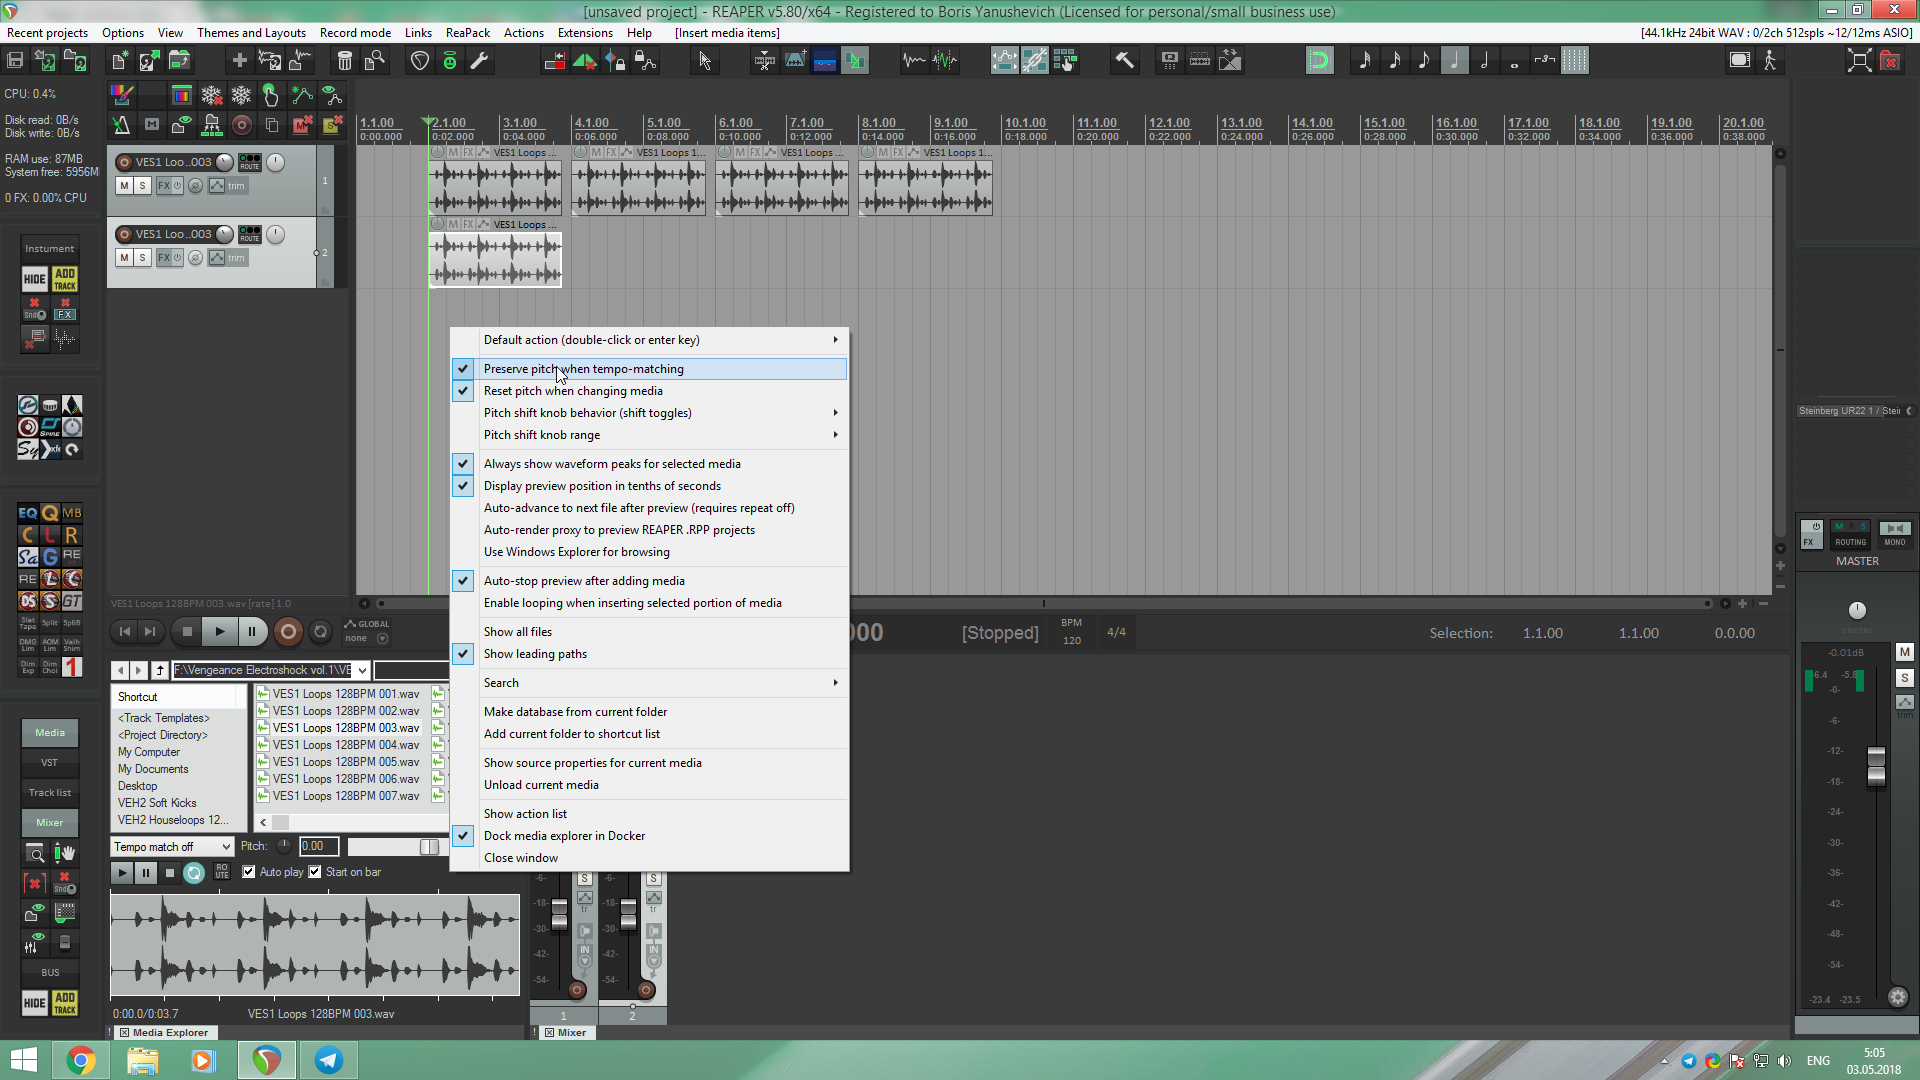Select 'Show all files' menu entry
1920x1080 pixels.
[x=518, y=632]
